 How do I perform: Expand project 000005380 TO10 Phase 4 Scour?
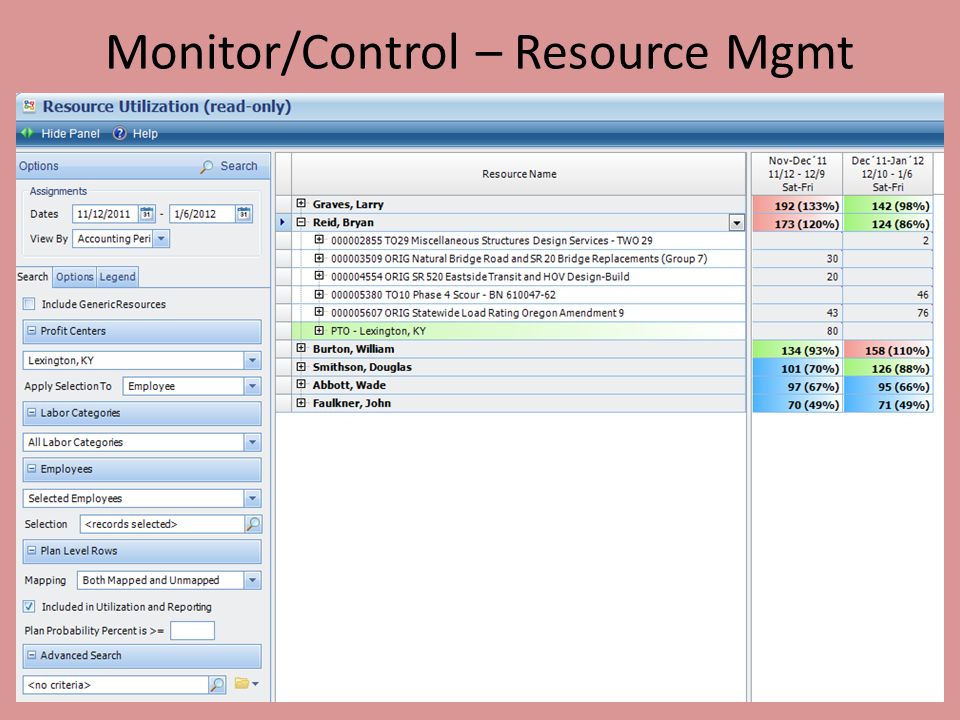tap(319, 294)
